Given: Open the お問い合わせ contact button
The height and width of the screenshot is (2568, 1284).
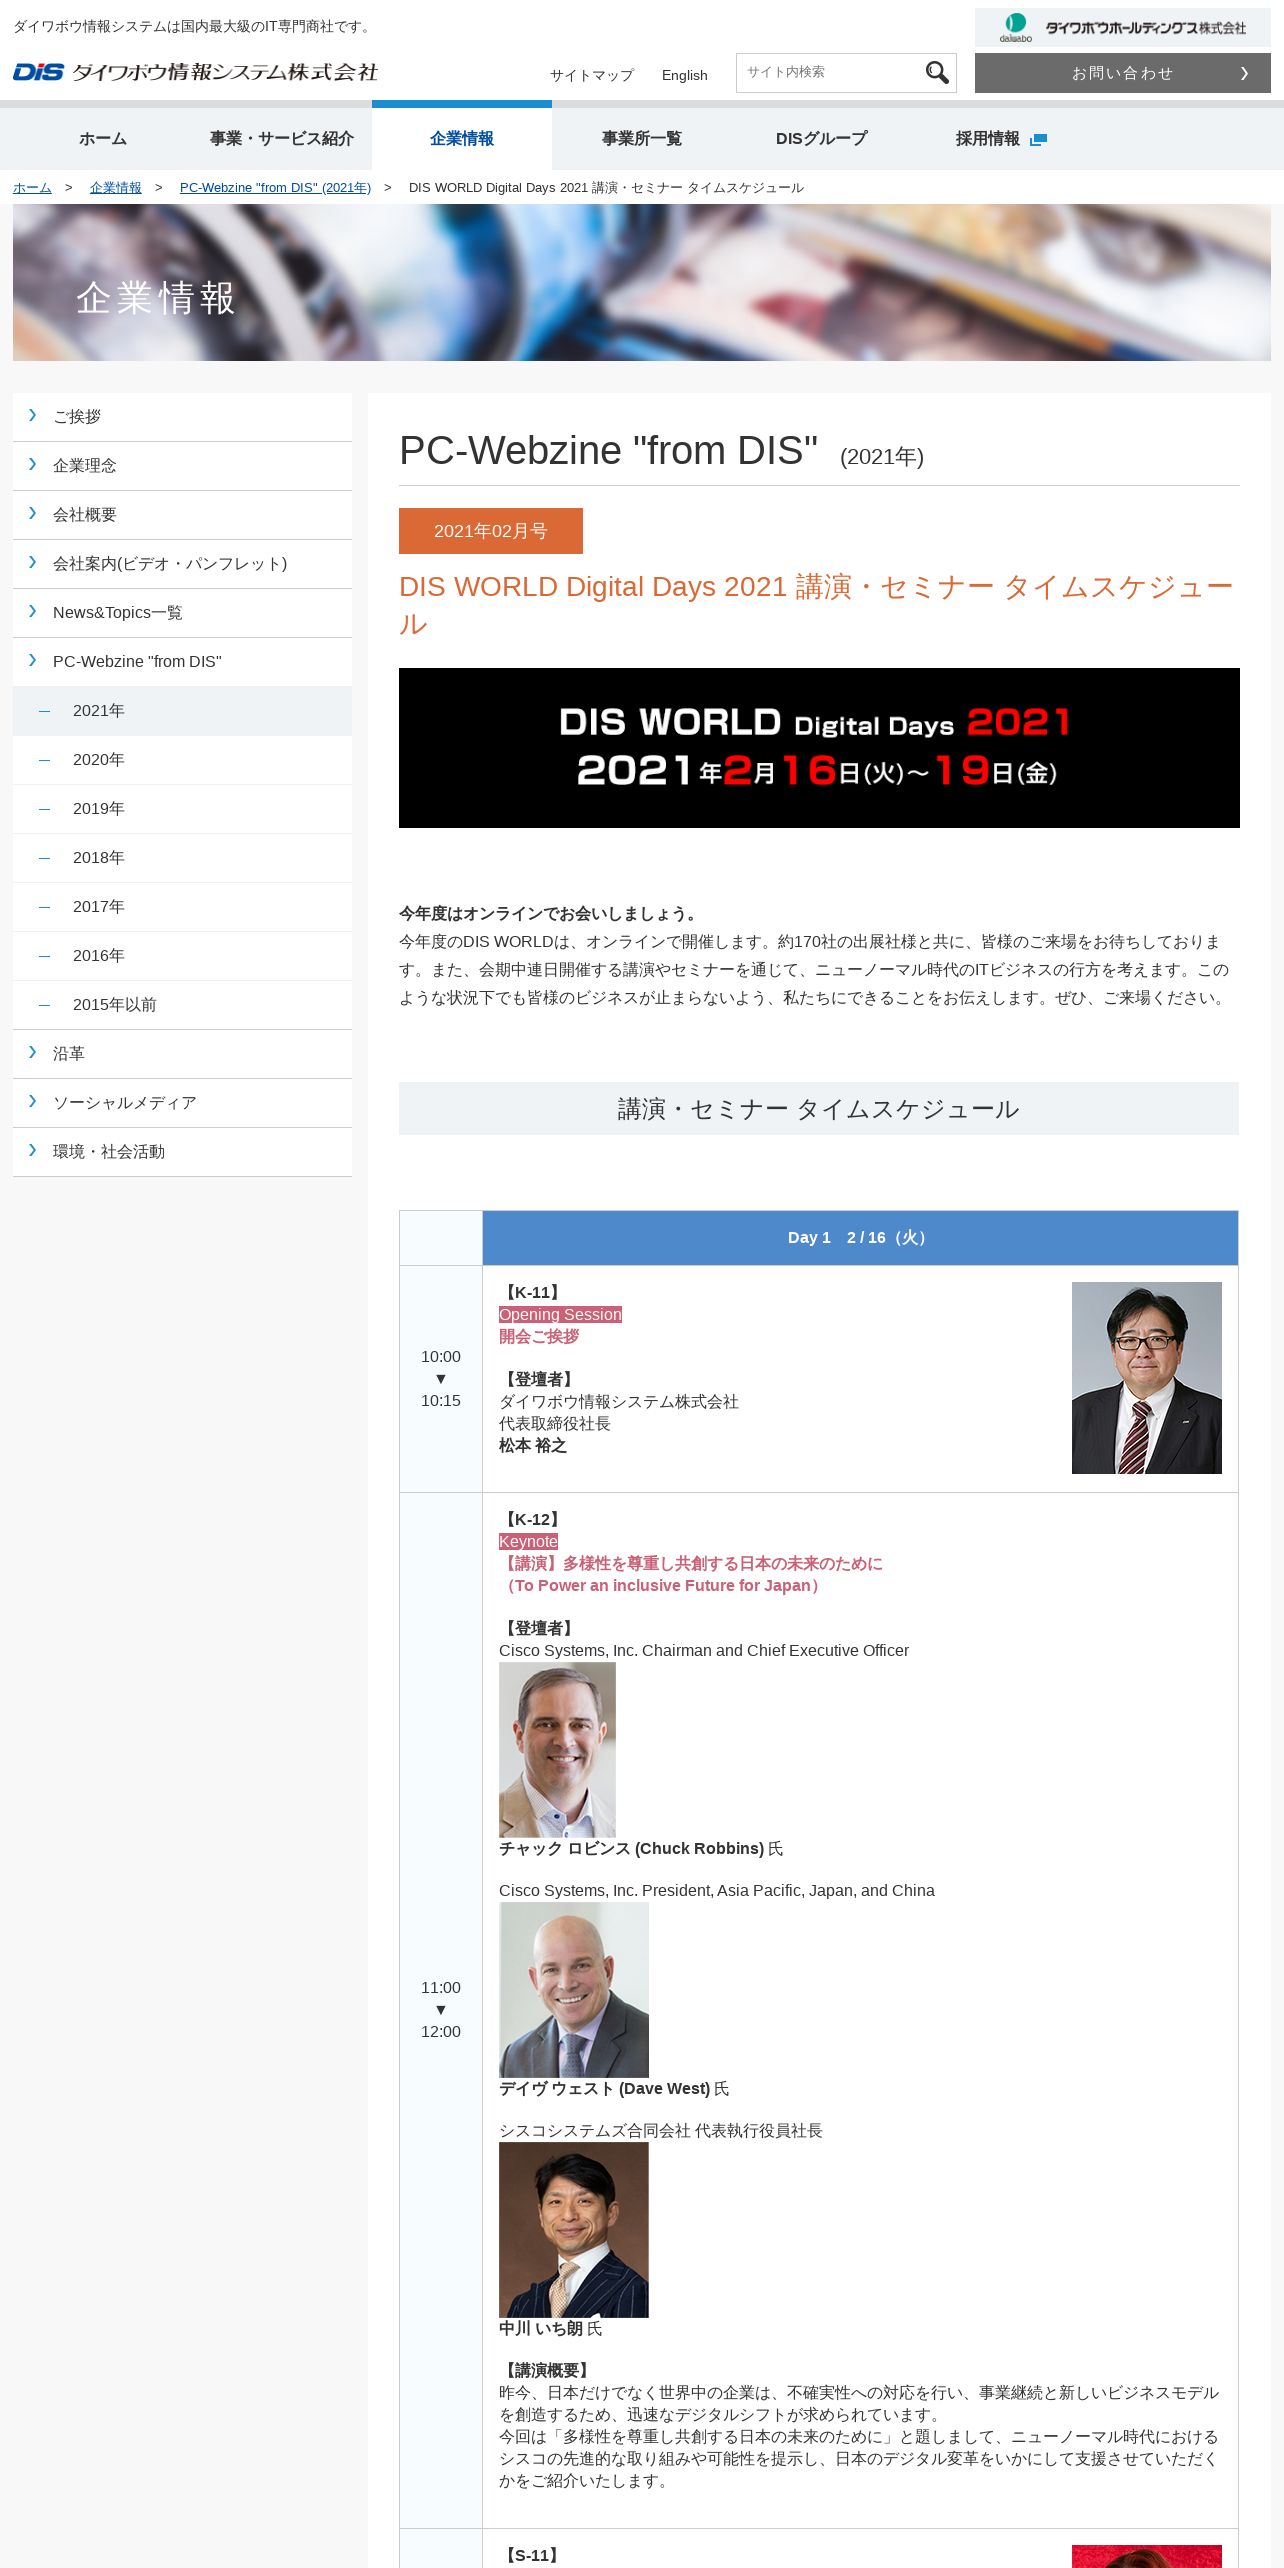Looking at the screenshot, I should pyautogui.click(x=1122, y=73).
